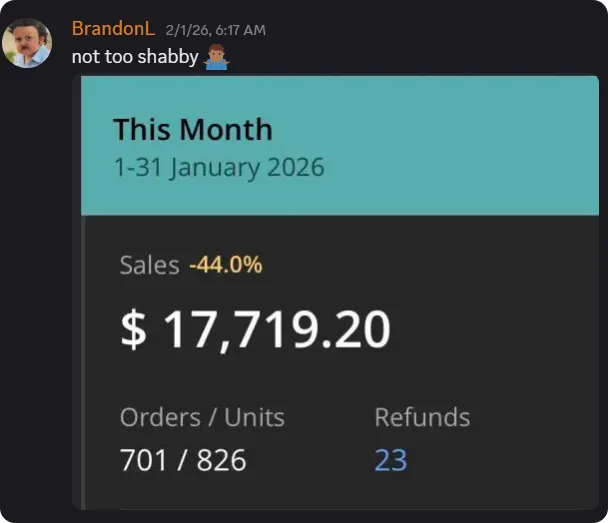
Task: Click the 701 / 826 orders value
Action: 182,460
